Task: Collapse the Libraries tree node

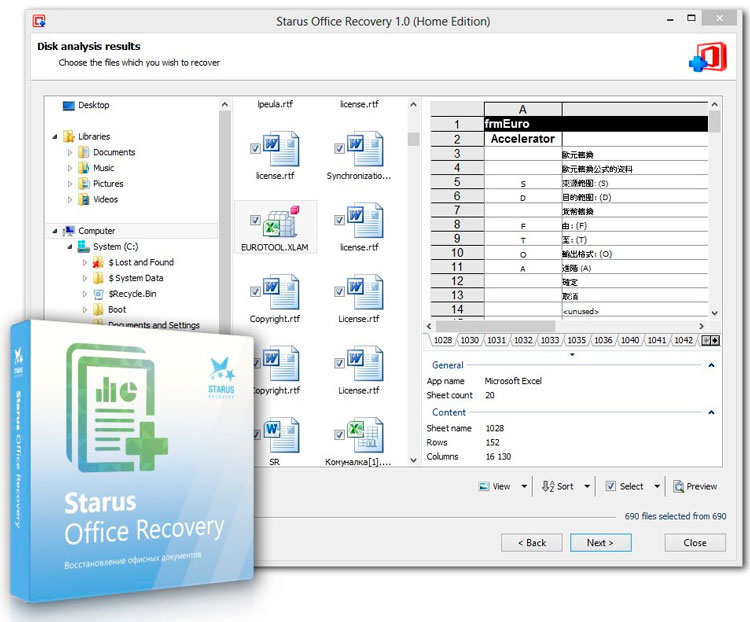Action: (55, 137)
